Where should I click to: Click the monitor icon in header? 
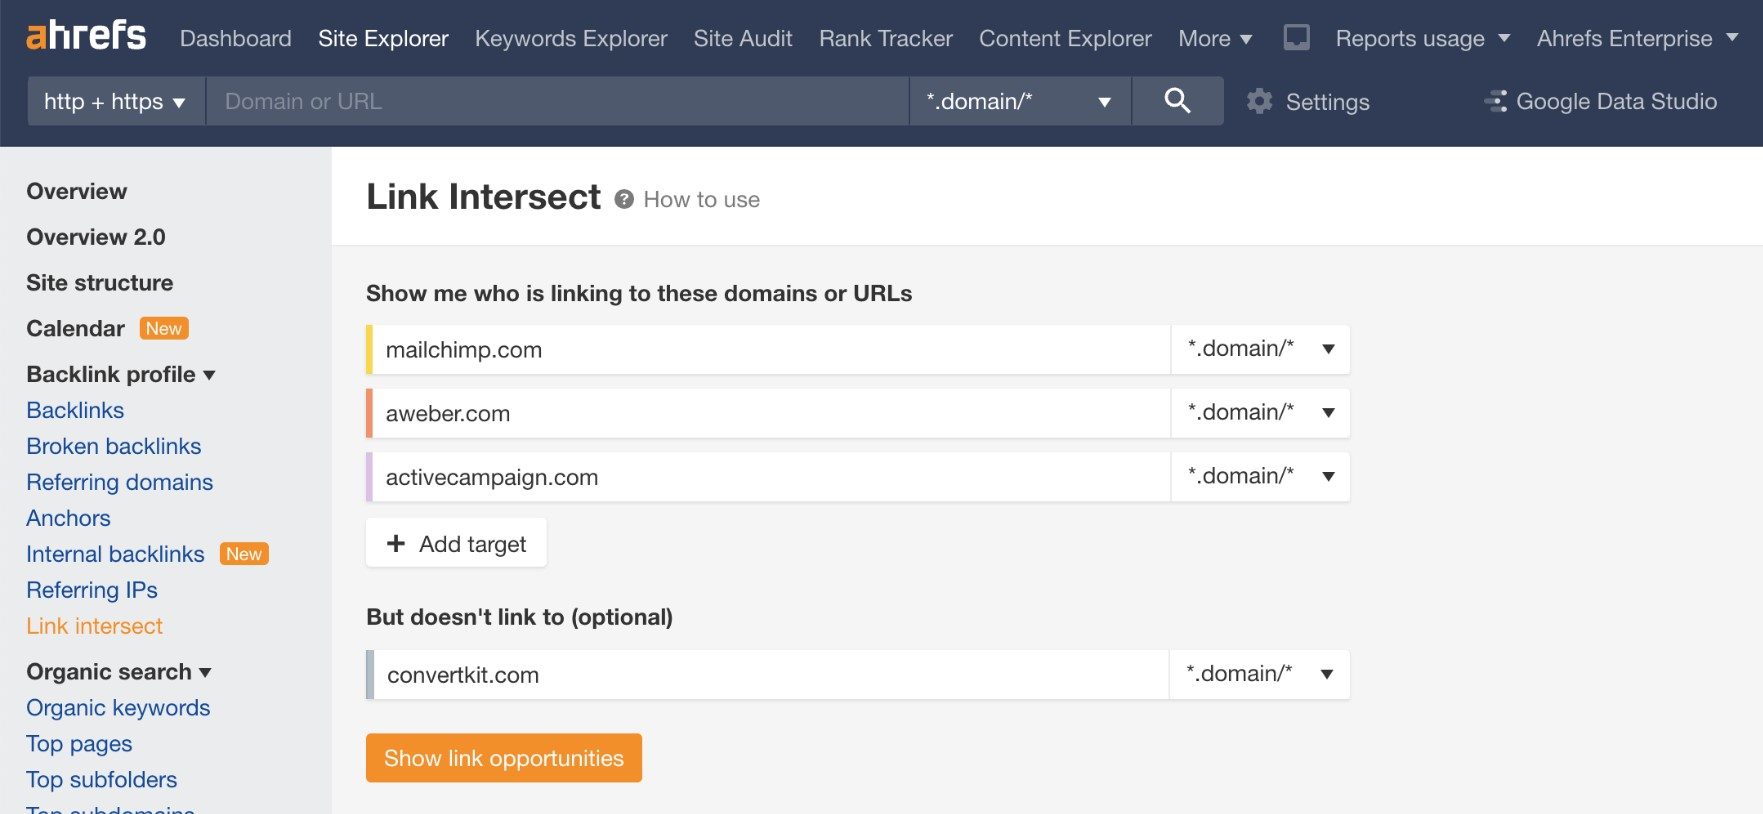[1296, 38]
